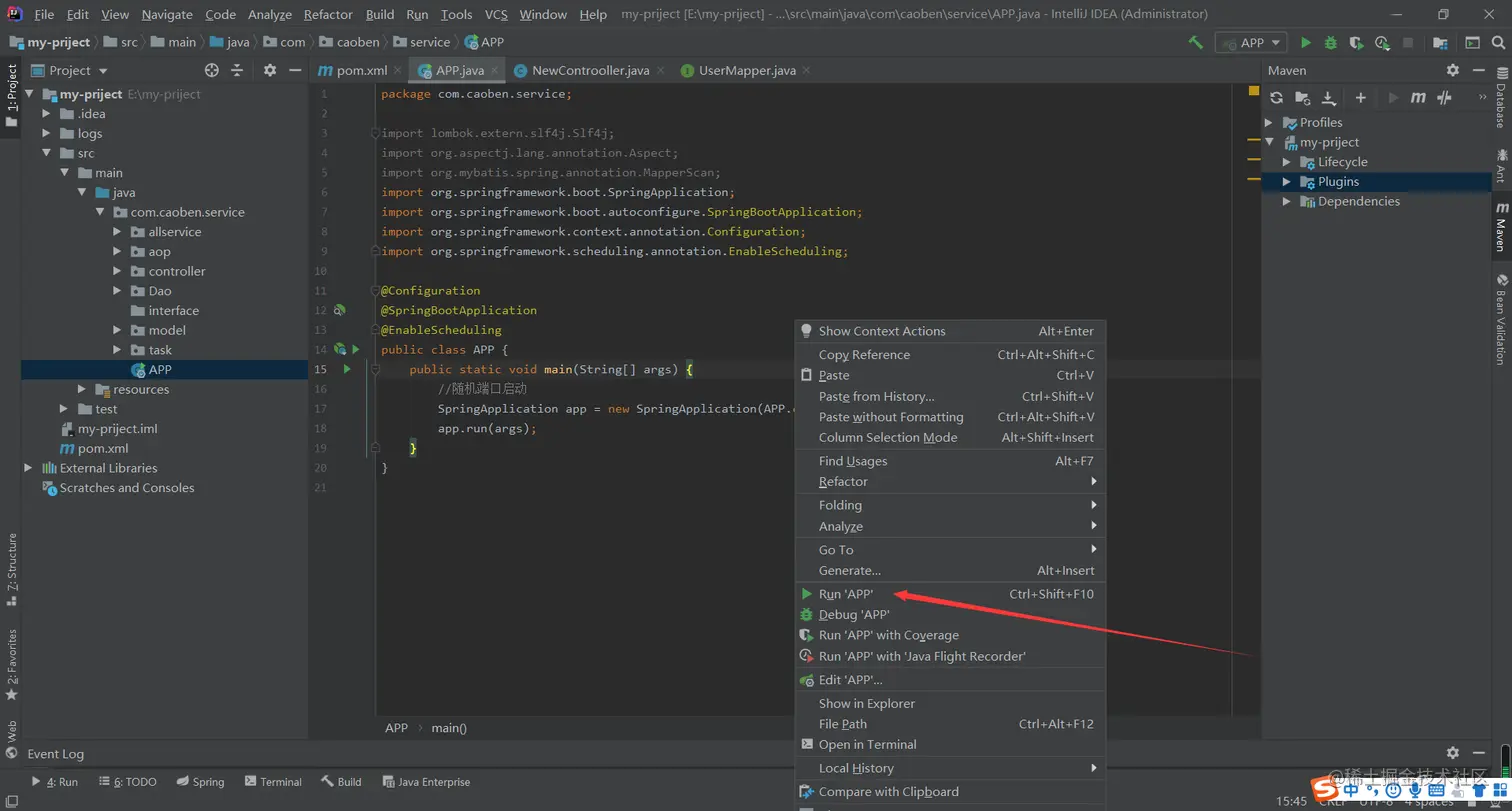Toggle Maven Offline Mode icon

1444,98
